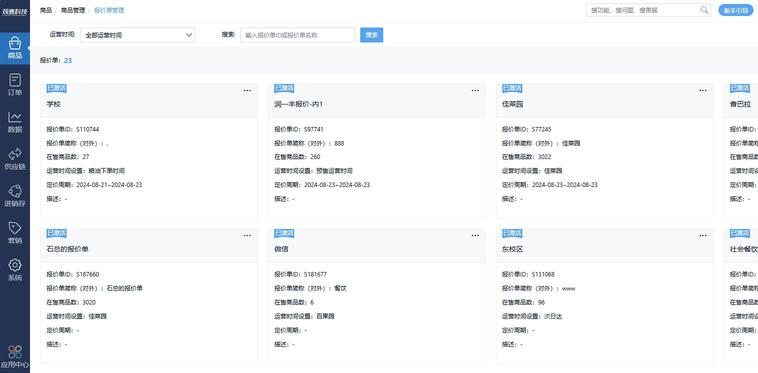Open the 微信 card title
758x373 pixels.
coord(281,249)
